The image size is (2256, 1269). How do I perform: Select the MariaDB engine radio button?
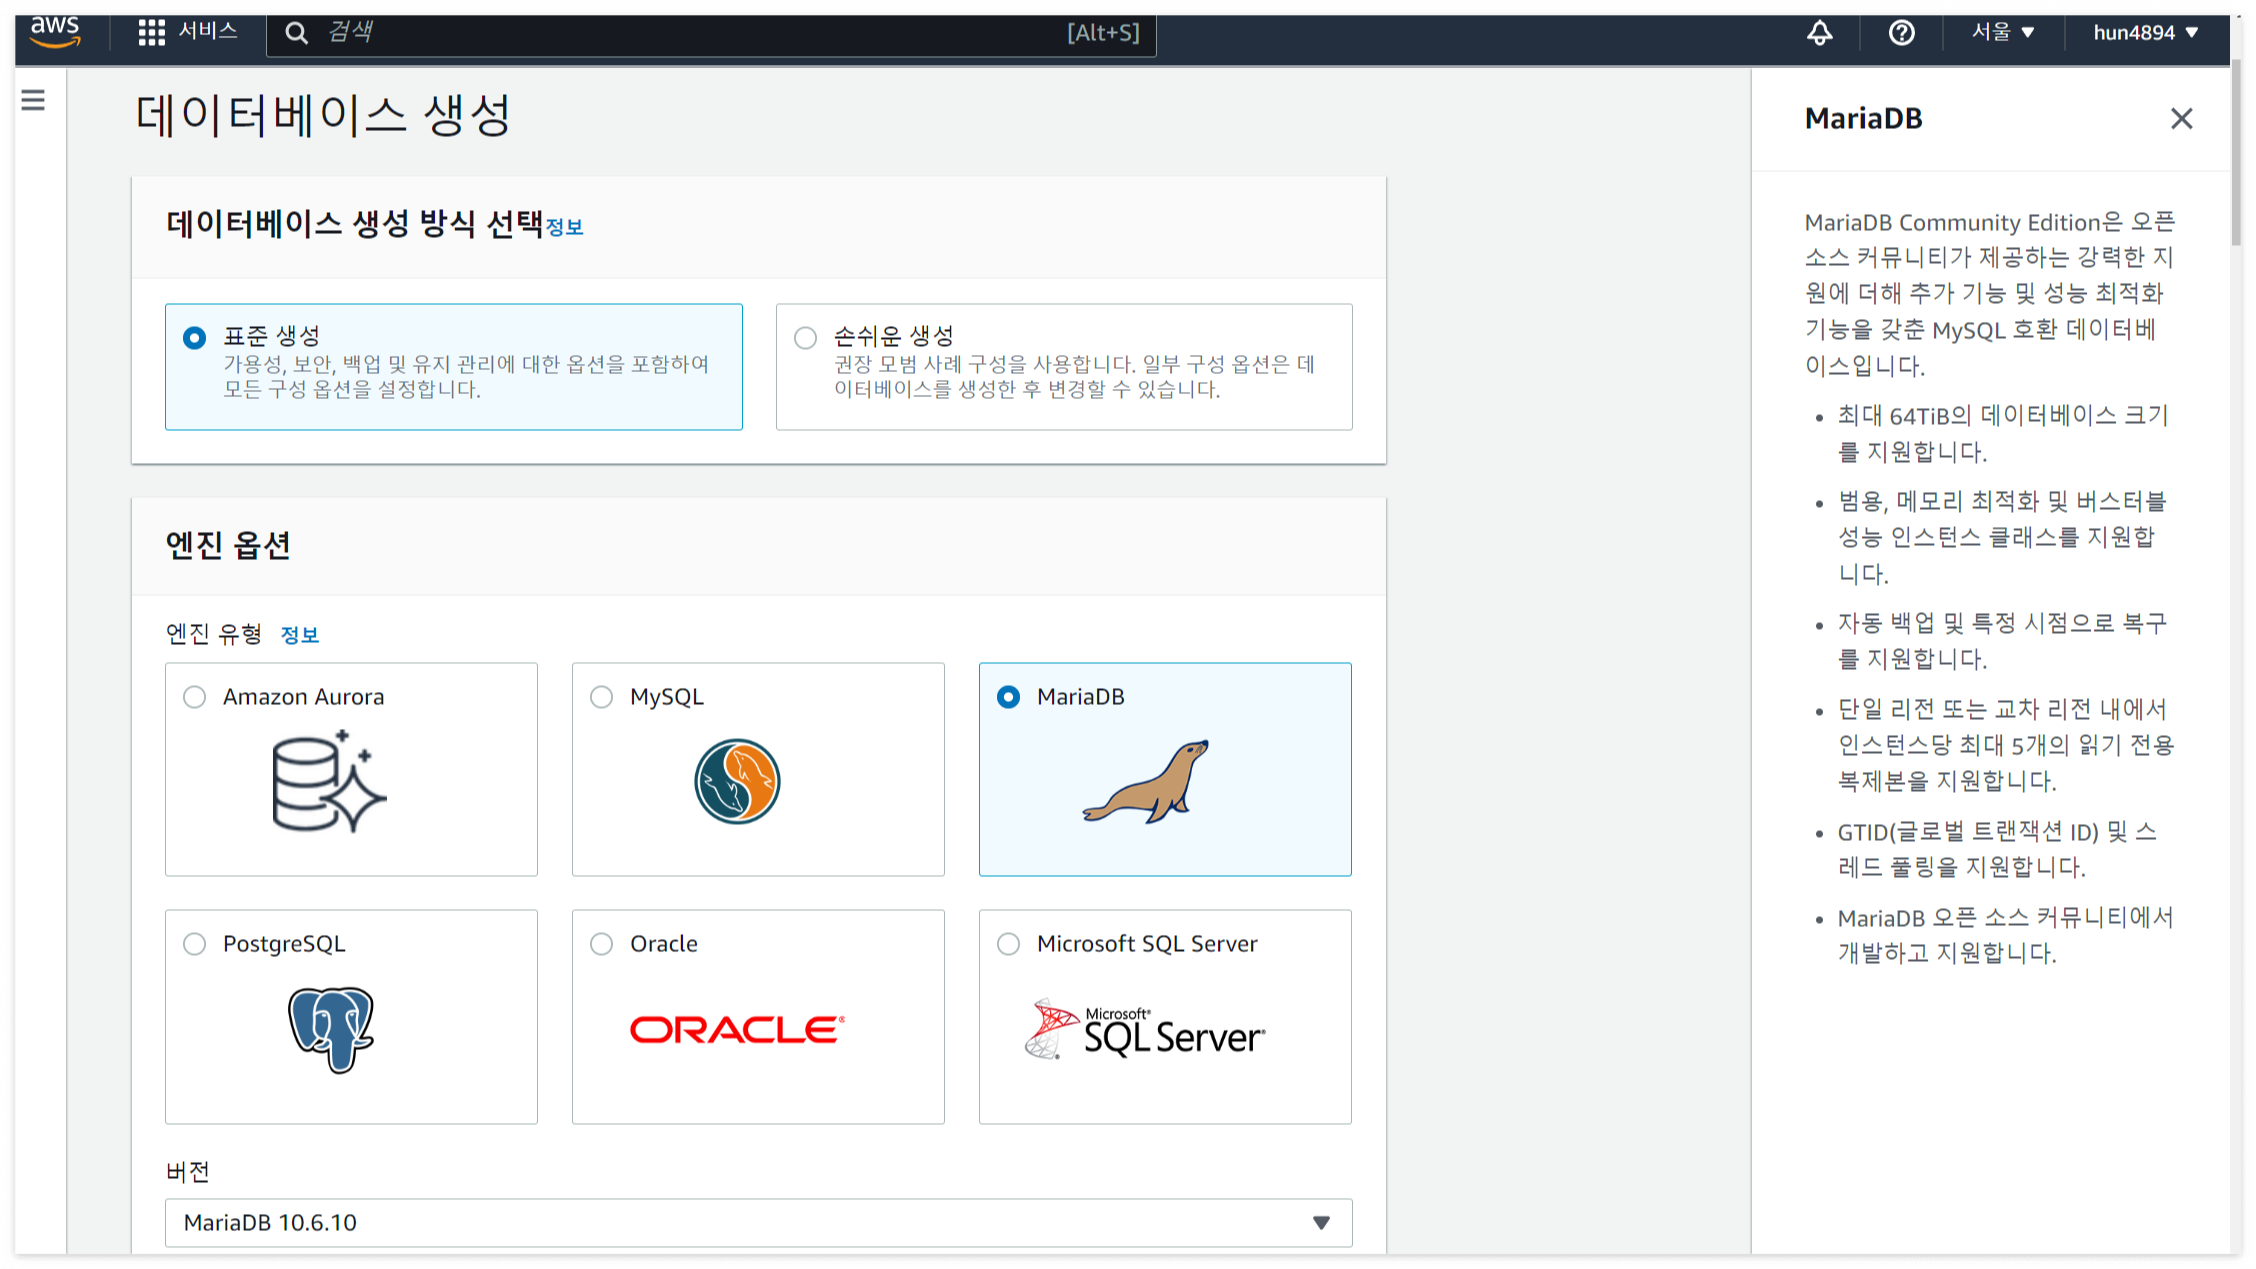[1008, 697]
